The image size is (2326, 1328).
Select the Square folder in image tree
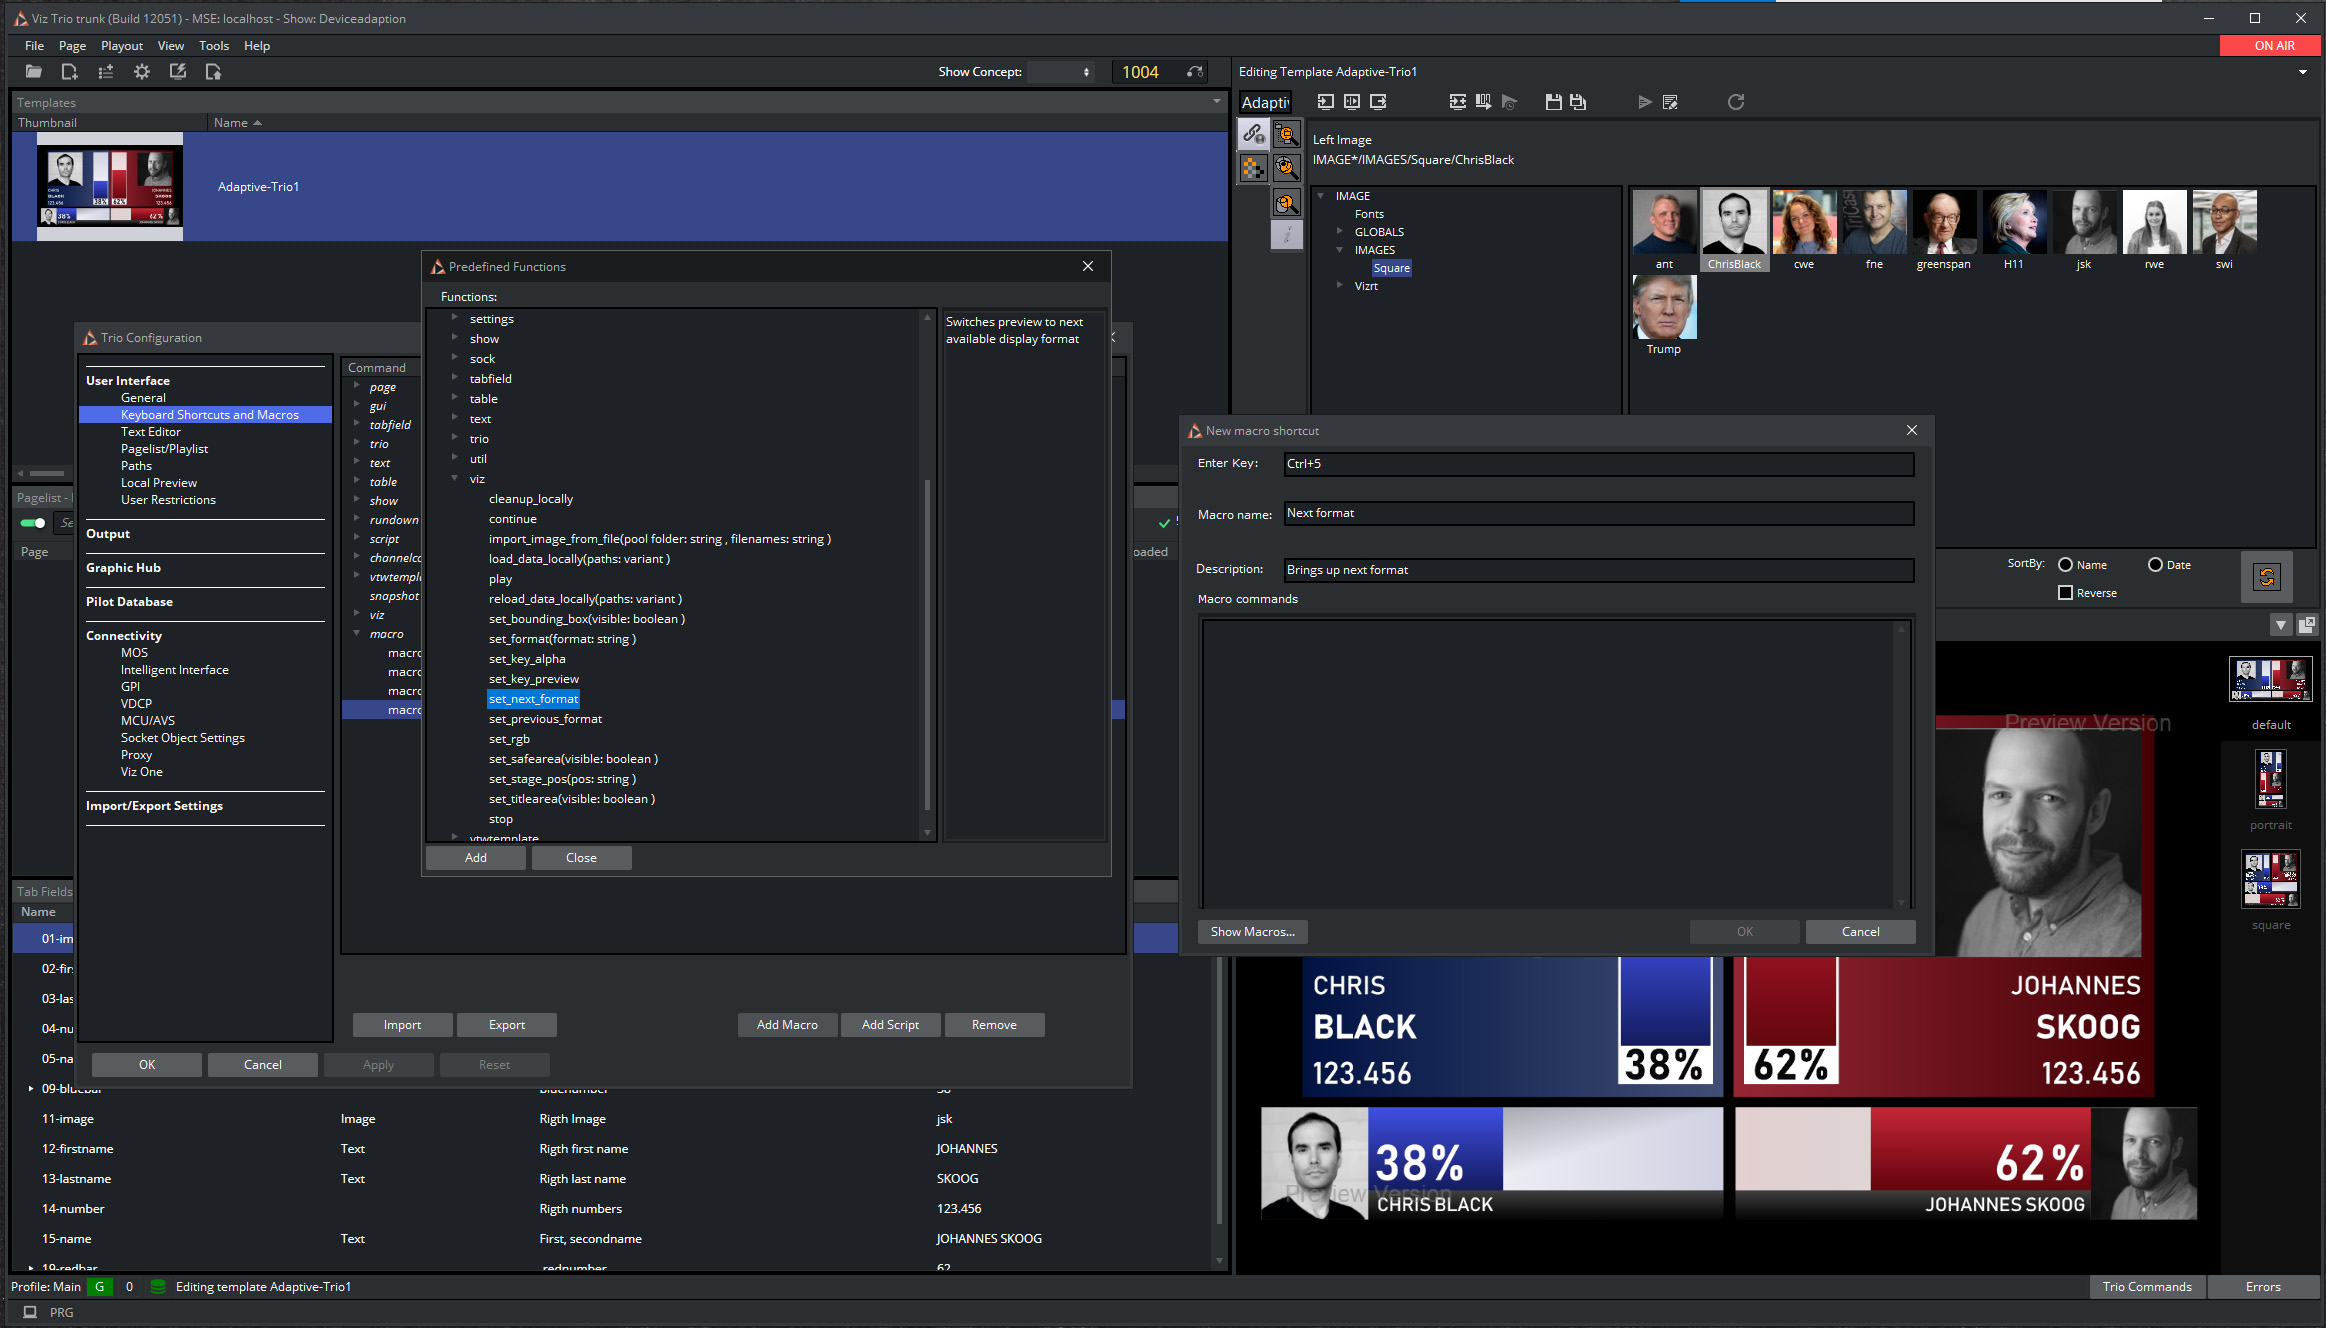click(1391, 267)
